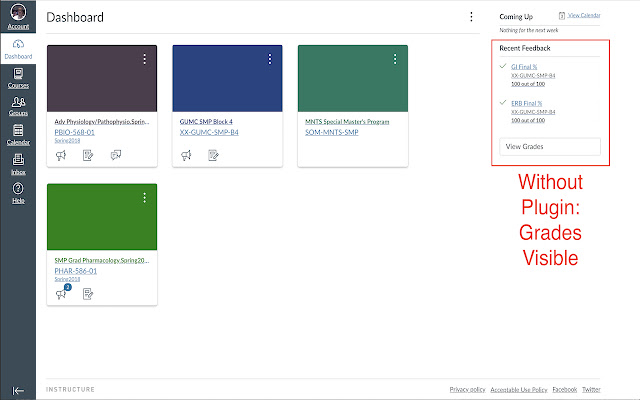Click the green checkmark beside ERB Final %
The width and height of the screenshot is (640, 400).
click(503, 102)
